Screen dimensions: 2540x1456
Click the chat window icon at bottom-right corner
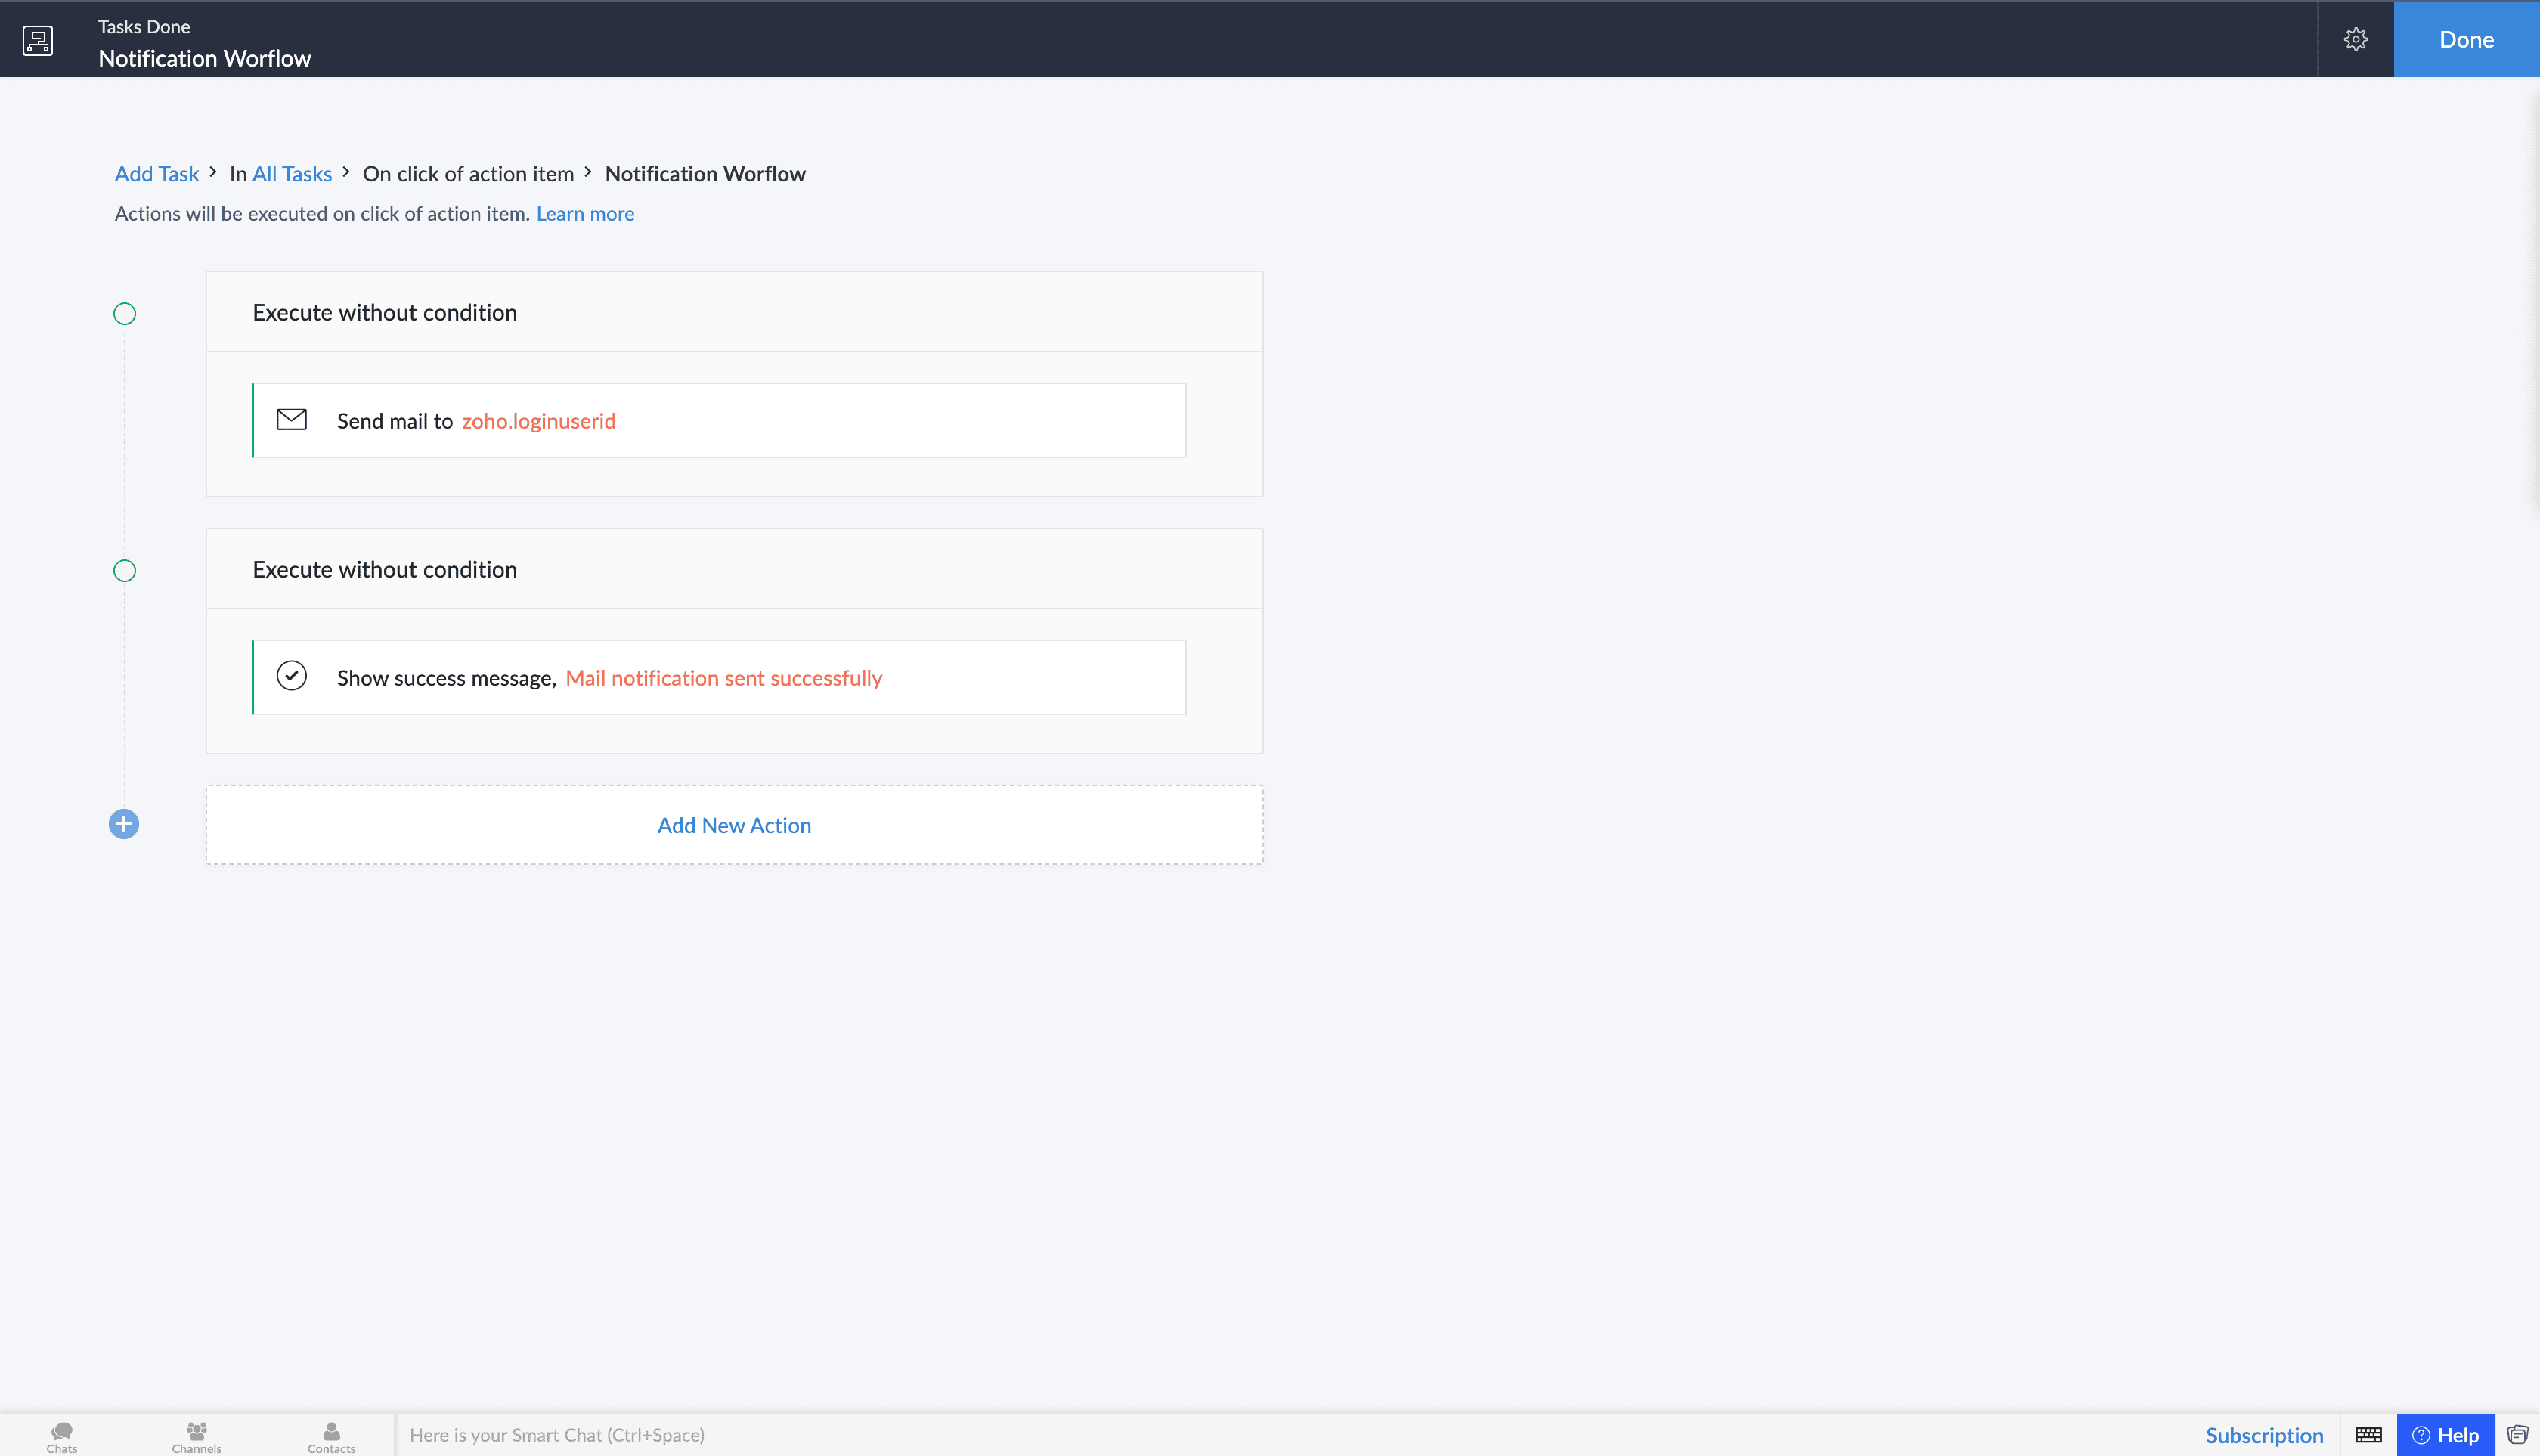2517,1435
